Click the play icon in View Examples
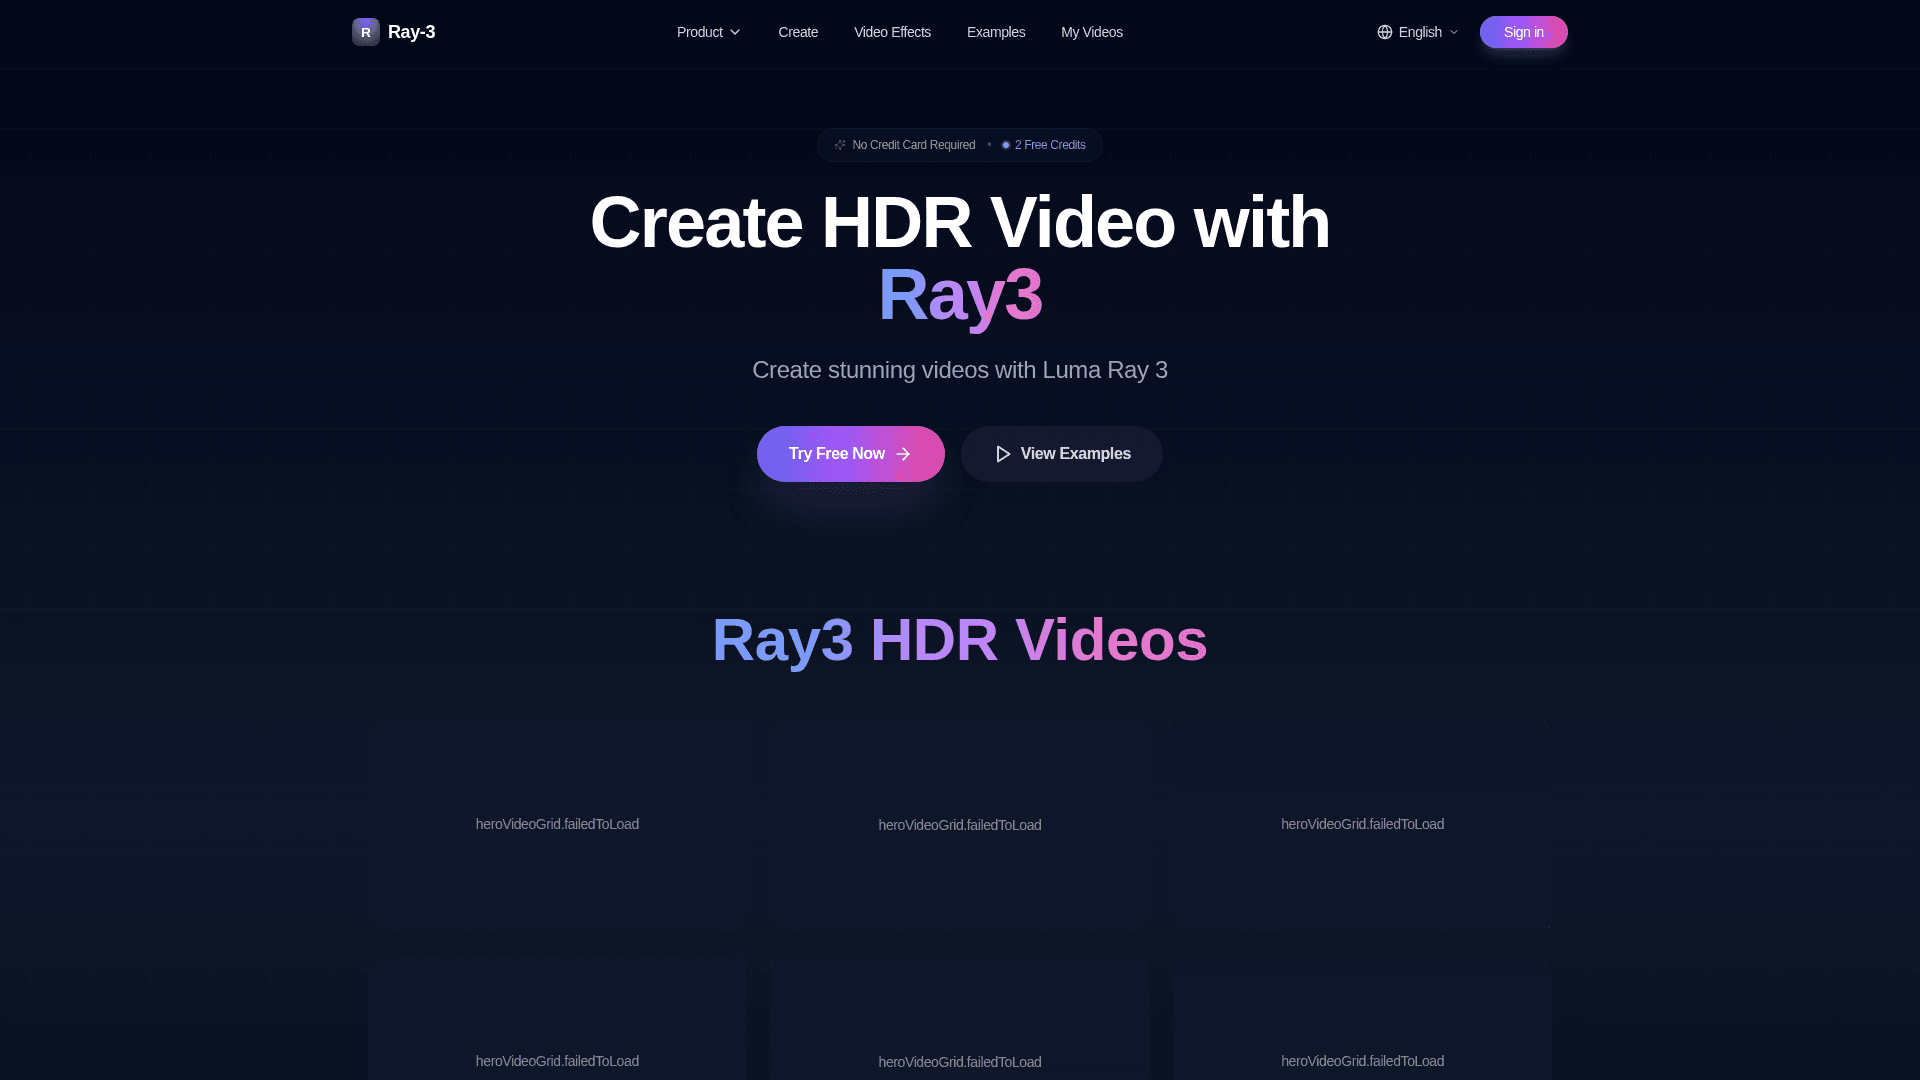The height and width of the screenshot is (1080, 1920). coord(1003,454)
